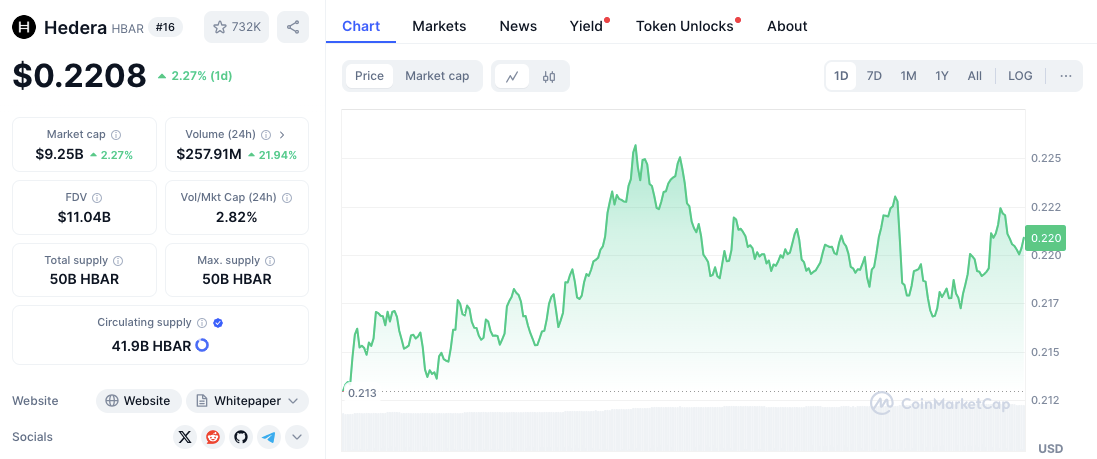
Task: Choose the 1Y time range
Action: click(x=942, y=76)
